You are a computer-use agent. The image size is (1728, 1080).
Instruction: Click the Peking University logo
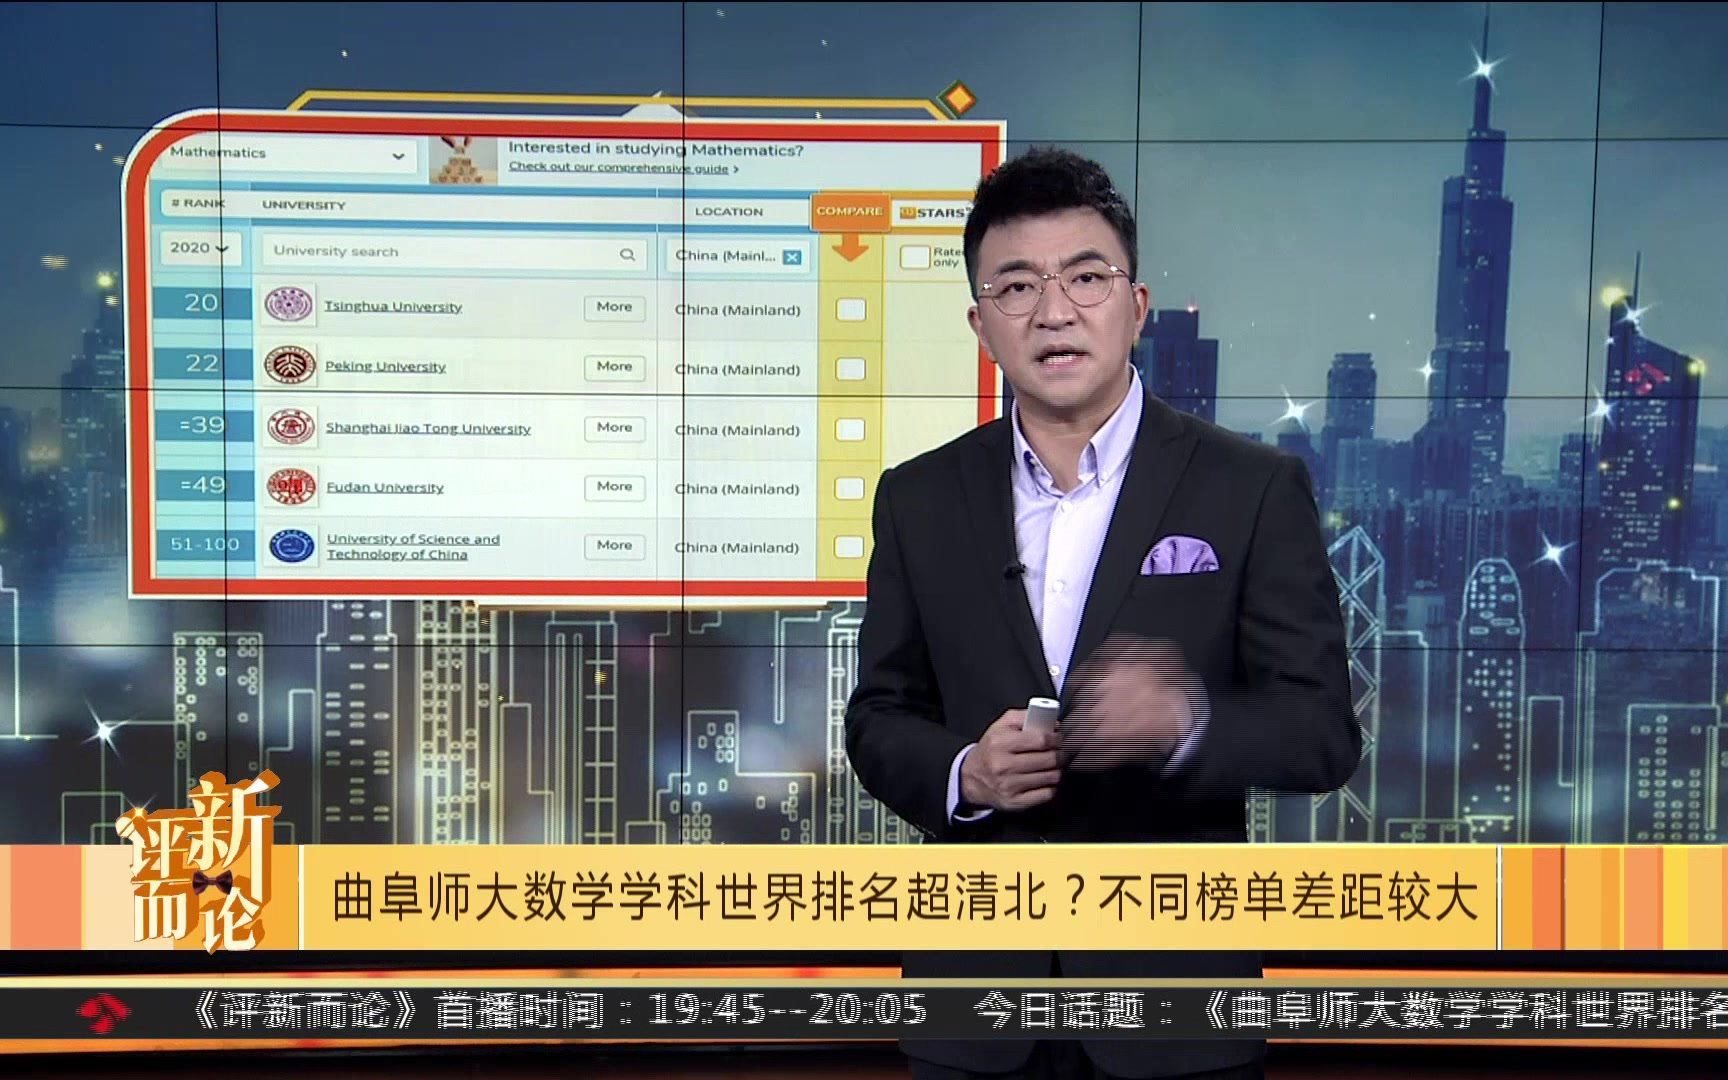(x=290, y=365)
